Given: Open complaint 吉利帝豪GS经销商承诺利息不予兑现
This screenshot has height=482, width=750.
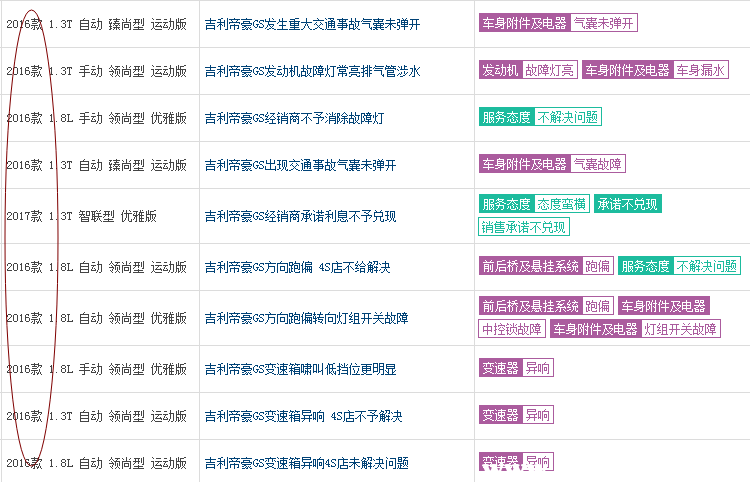Looking at the screenshot, I should [x=300, y=216].
